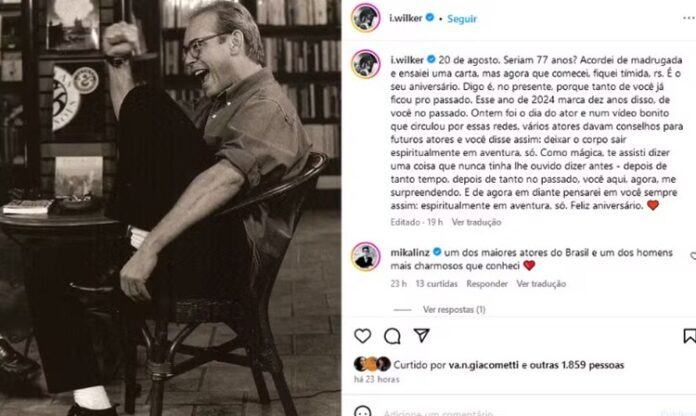View the 13 curtidas on the comment
Viewport: 696px width, 416px height.
tap(436, 284)
